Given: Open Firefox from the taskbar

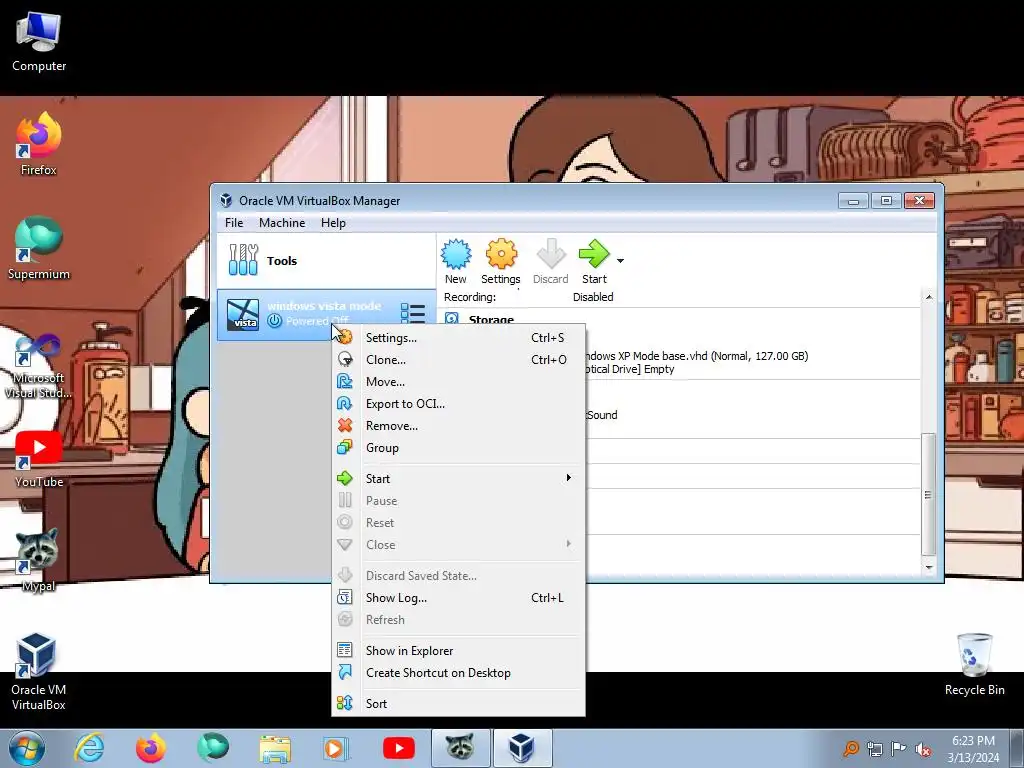Looking at the screenshot, I should (x=151, y=748).
